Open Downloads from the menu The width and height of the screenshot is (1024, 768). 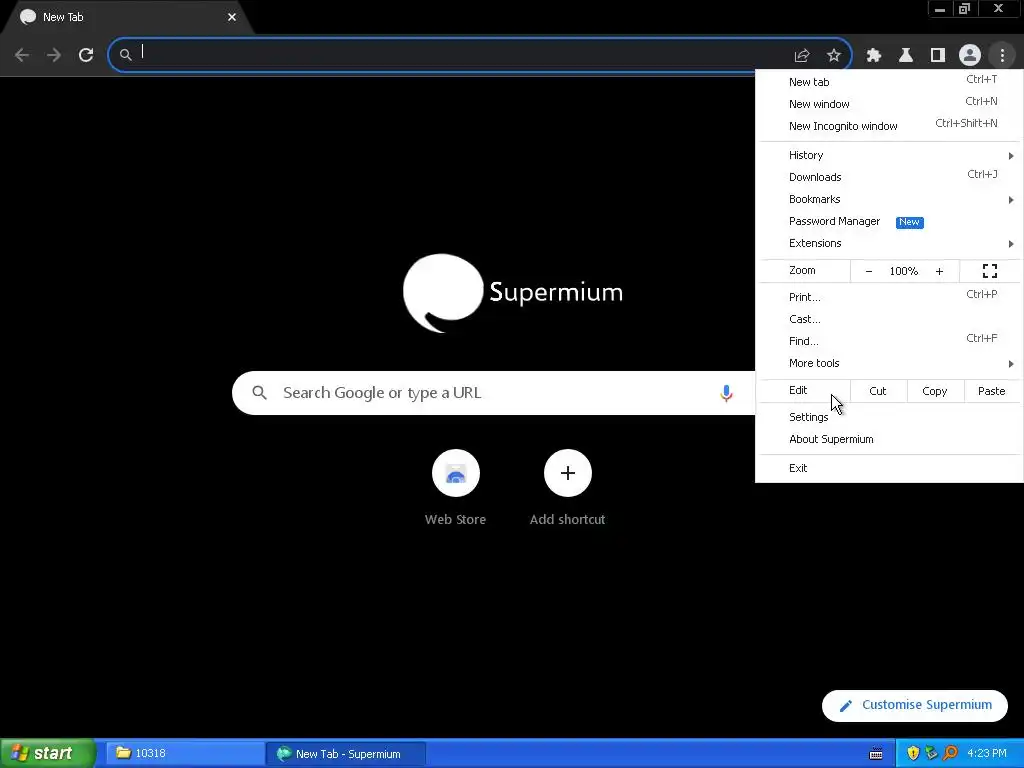(889, 177)
